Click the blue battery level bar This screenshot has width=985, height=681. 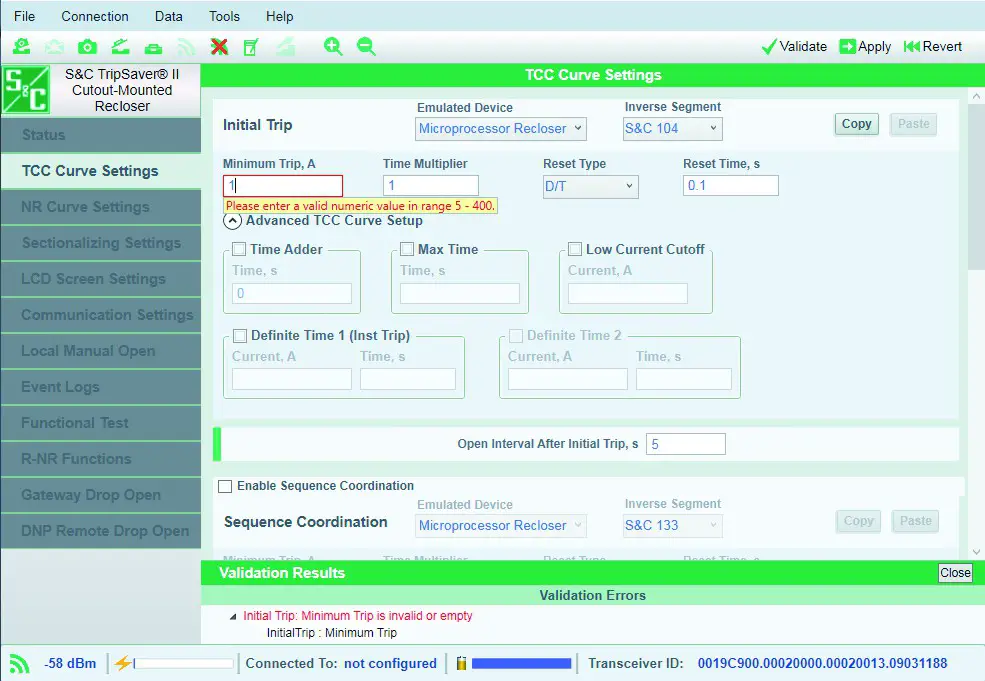(521, 663)
